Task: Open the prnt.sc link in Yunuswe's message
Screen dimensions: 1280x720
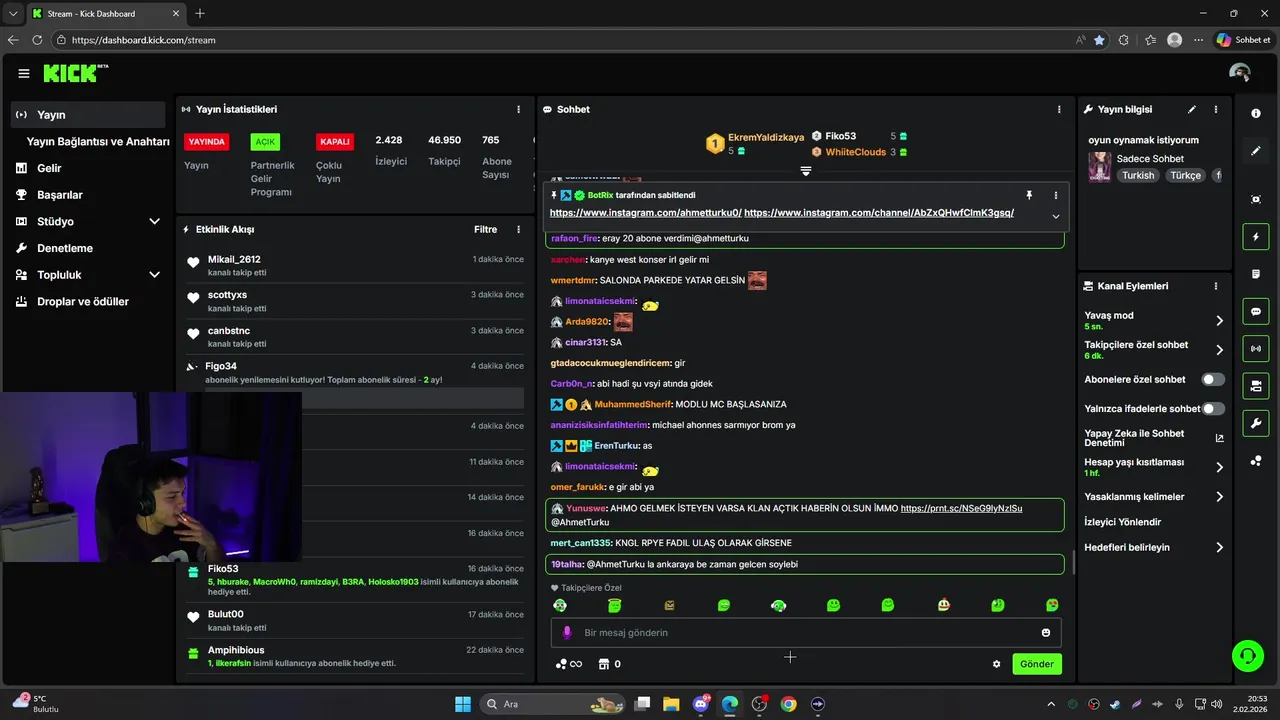Action: tap(961, 508)
